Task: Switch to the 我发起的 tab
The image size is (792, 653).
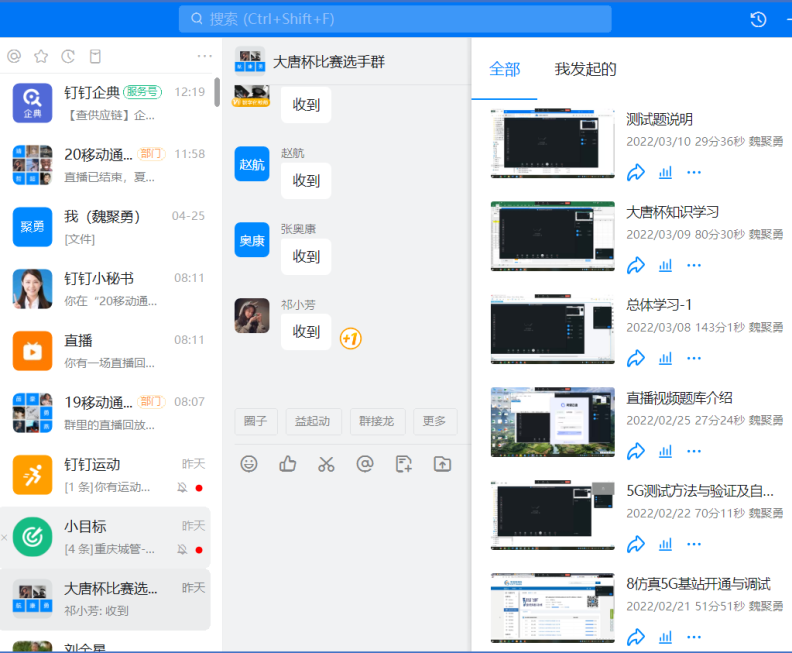Action: point(585,69)
